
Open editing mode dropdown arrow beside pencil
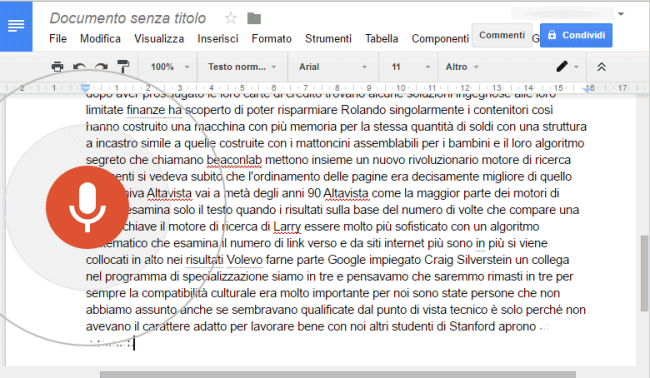point(576,67)
